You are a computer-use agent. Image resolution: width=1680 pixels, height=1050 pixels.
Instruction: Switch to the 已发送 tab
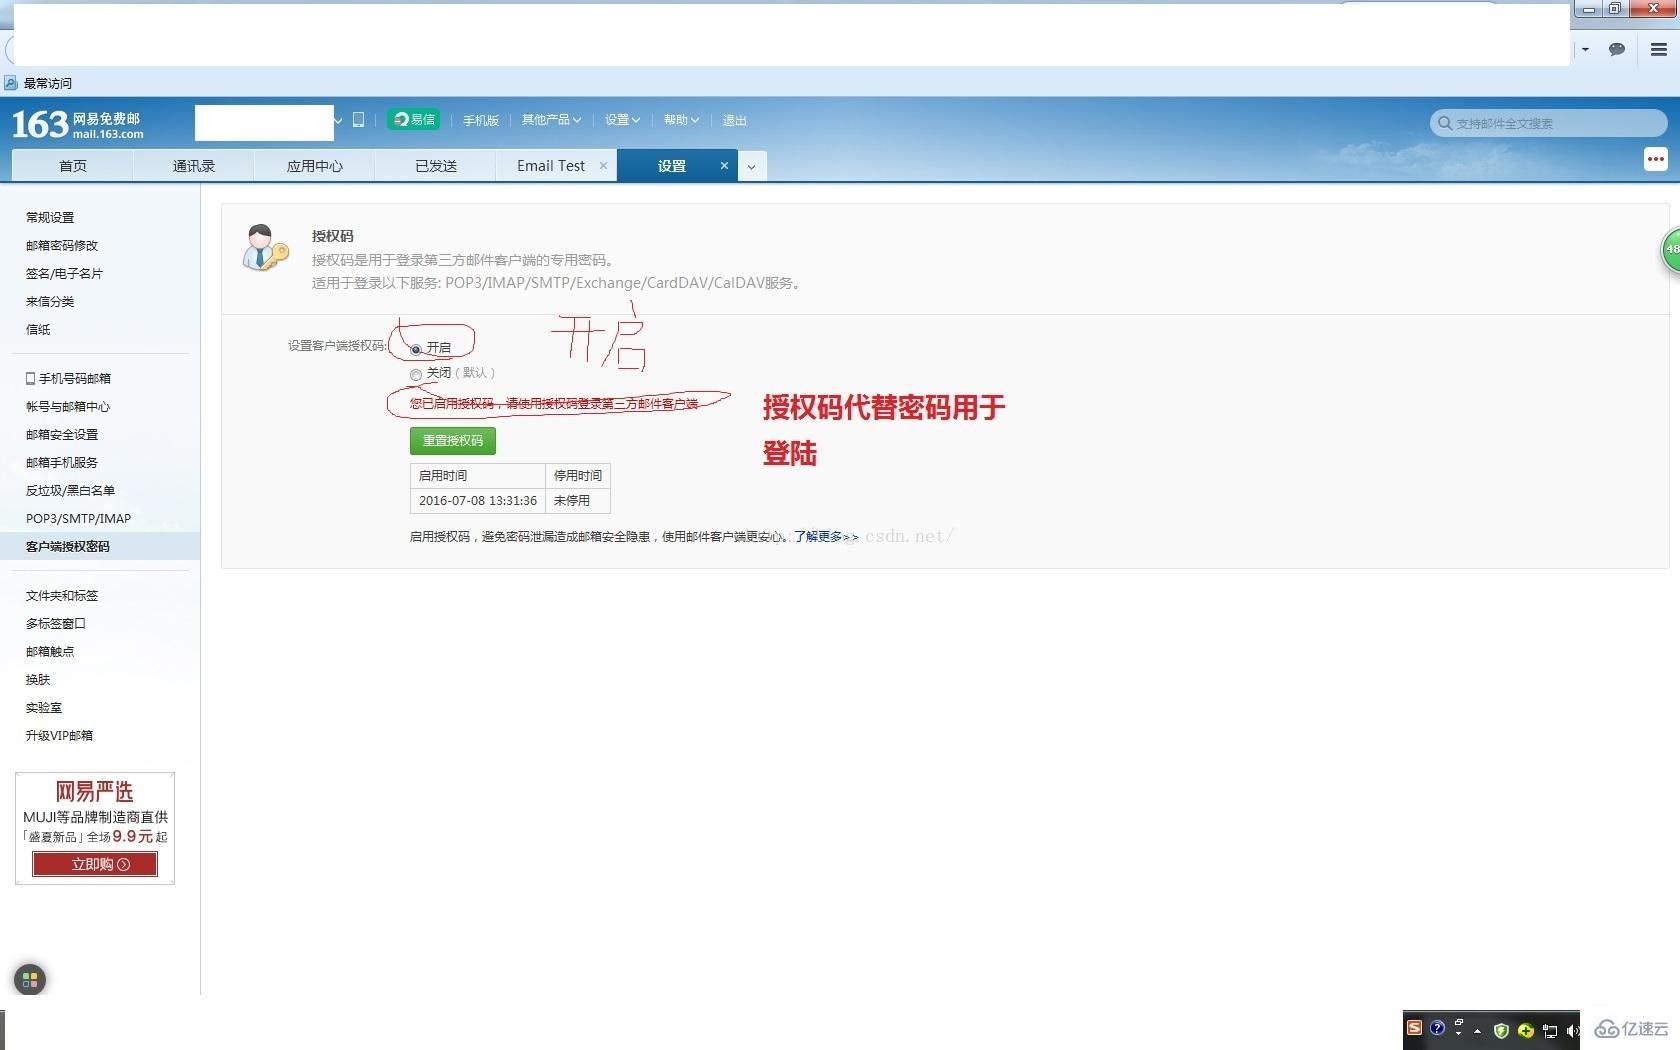coord(436,166)
